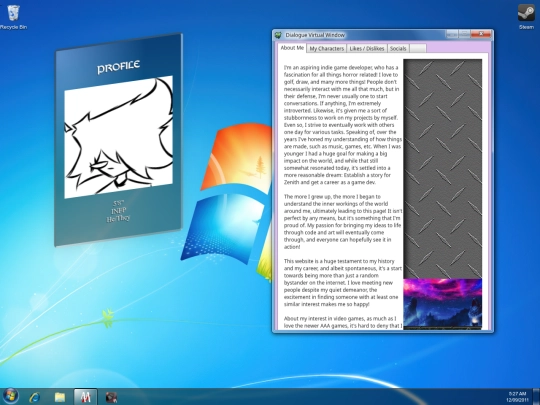This screenshot has height=405, width=540.
Task: Click the Show Desktop strip
Action: pos(537,397)
